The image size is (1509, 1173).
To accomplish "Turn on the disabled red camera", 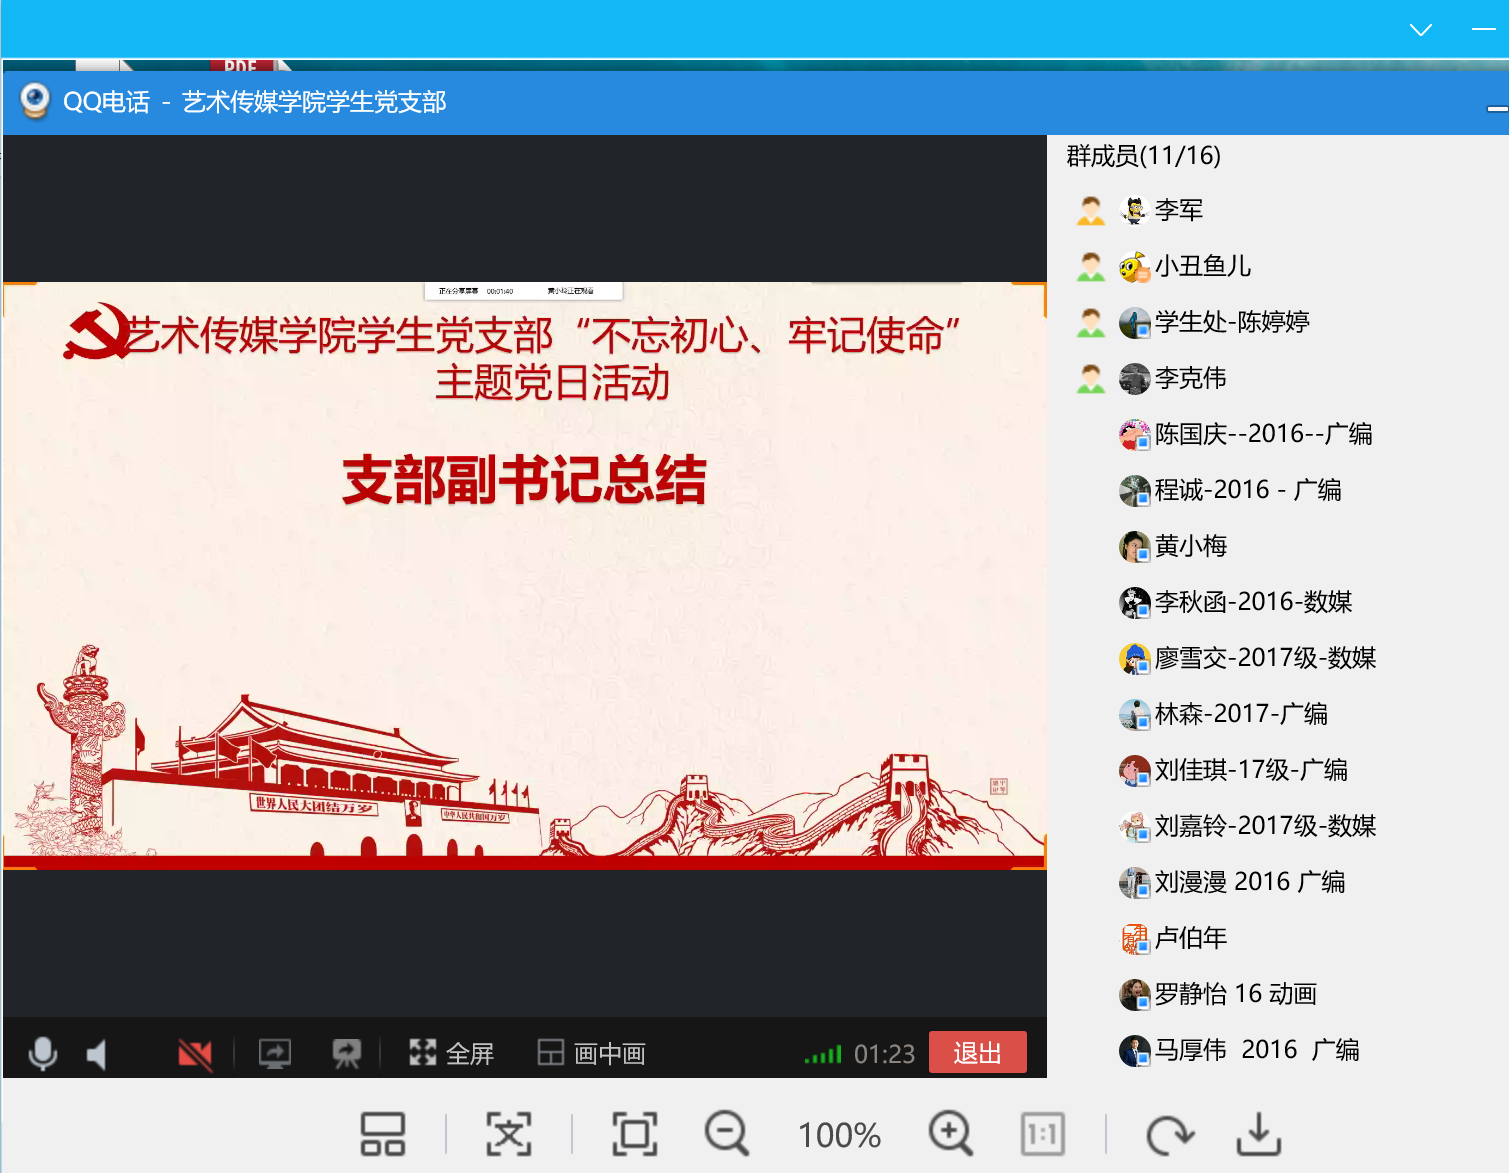I will (x=195, y=1054).
